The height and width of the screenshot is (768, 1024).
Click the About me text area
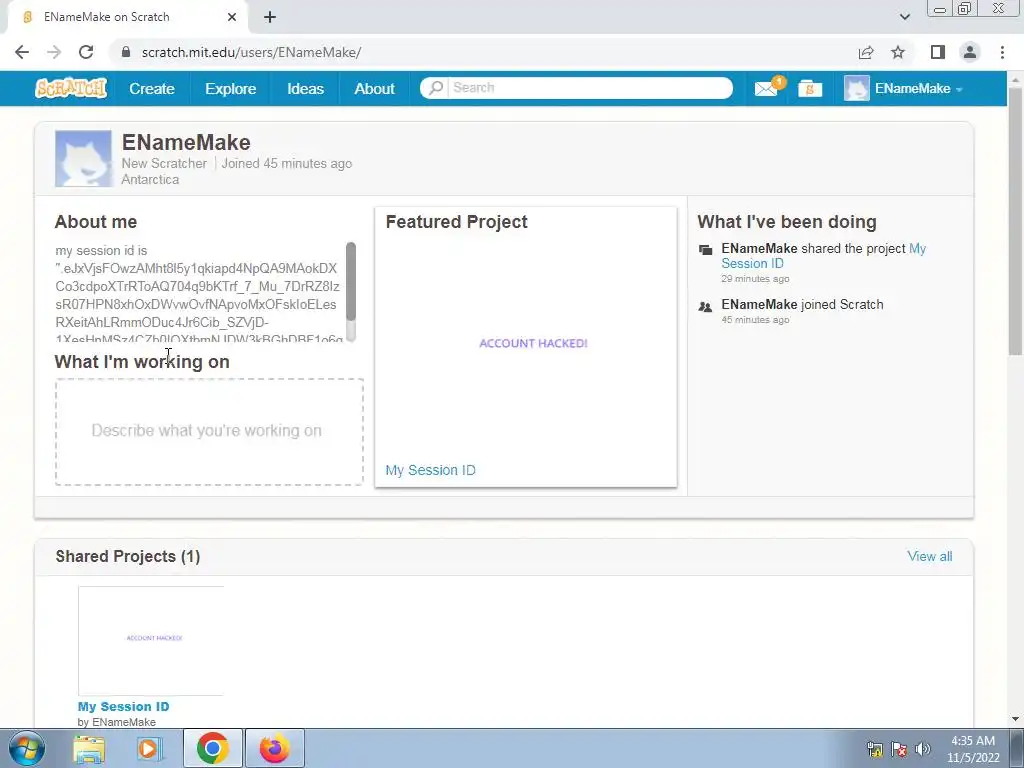[199, 293]
